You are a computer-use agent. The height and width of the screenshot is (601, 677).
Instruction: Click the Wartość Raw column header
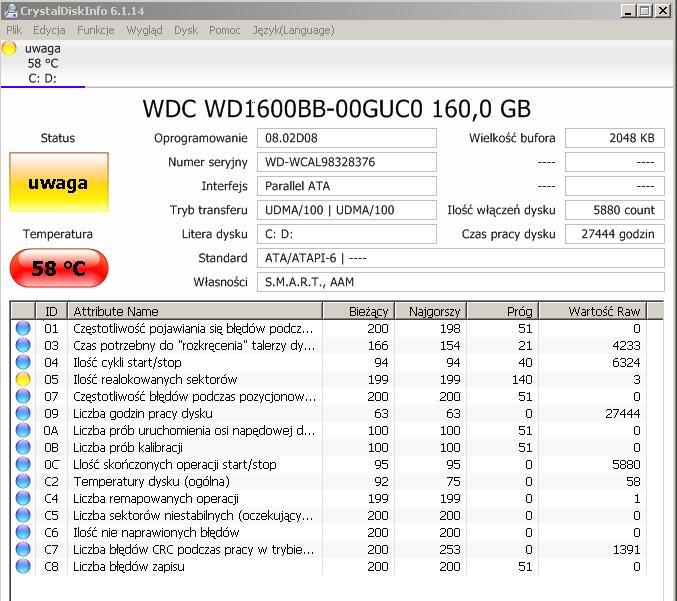coord(593,311)
